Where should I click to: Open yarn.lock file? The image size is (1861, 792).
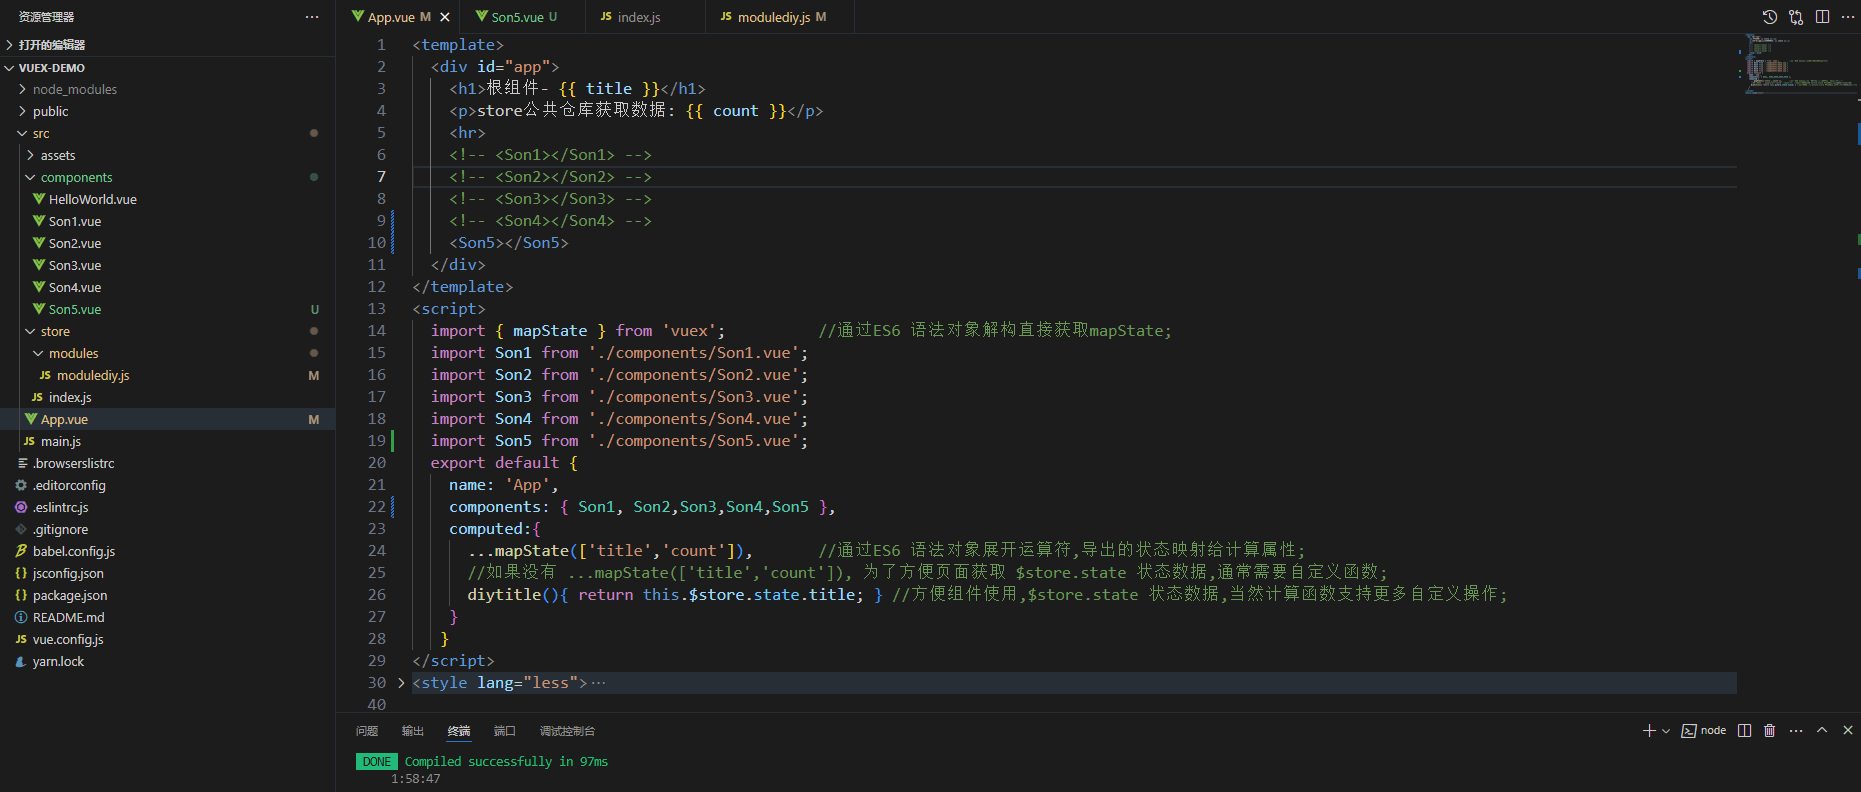pos(167,661)
